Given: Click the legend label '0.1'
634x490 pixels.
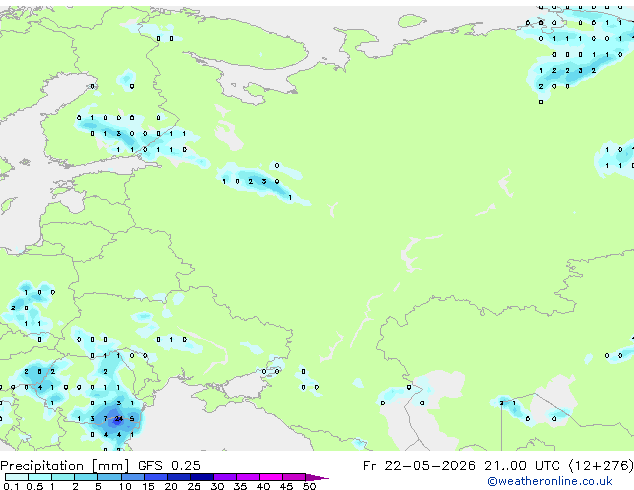Looking at the screenshot, I should point(11,486).
